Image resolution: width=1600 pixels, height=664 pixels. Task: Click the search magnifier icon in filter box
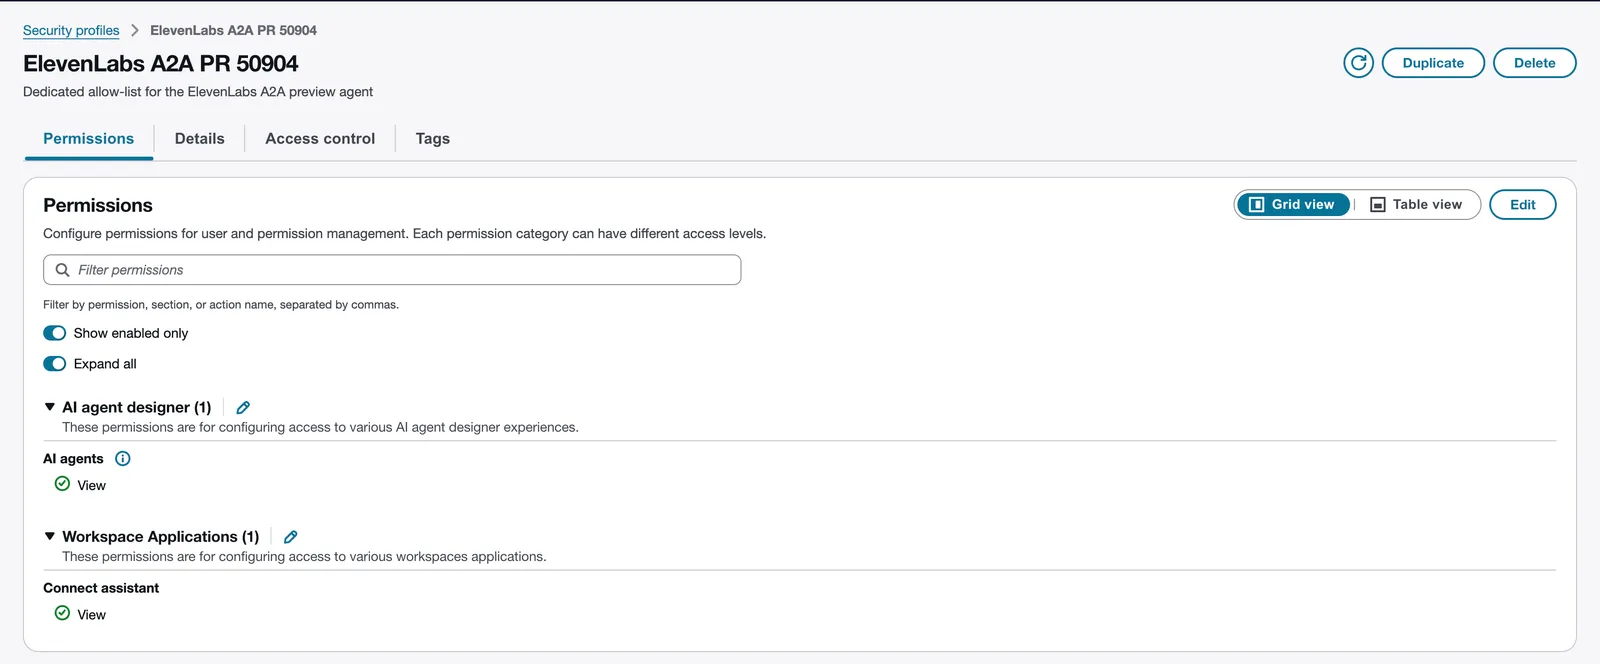point(62,270)
